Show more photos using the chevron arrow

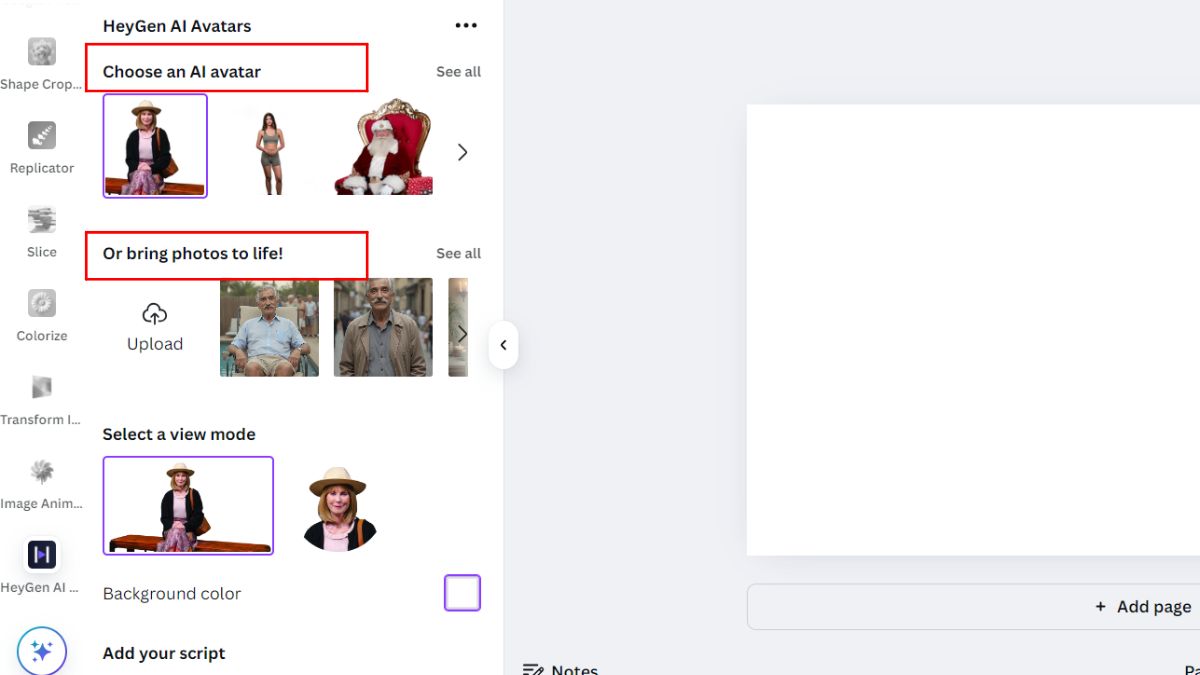(462, 333)
